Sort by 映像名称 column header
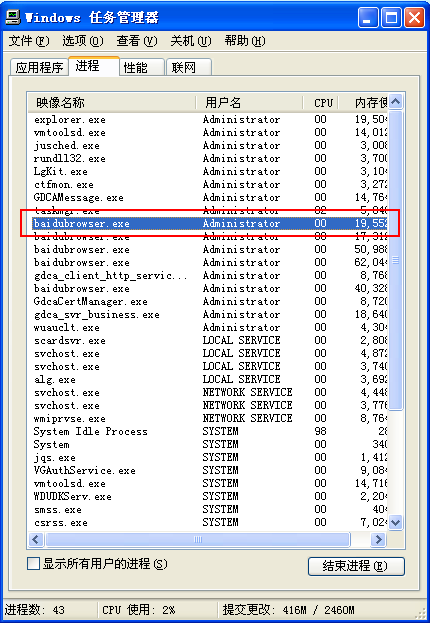Screen dimensions: 430x623 point(112,103)
